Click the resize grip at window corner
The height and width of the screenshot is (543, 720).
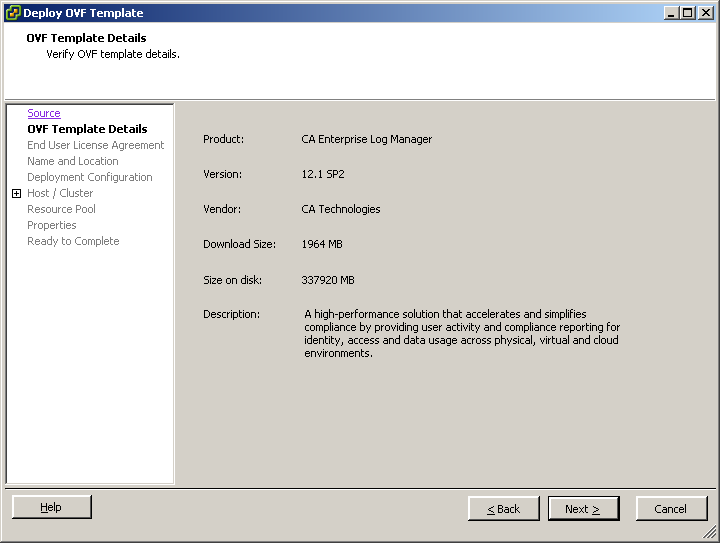711,535
